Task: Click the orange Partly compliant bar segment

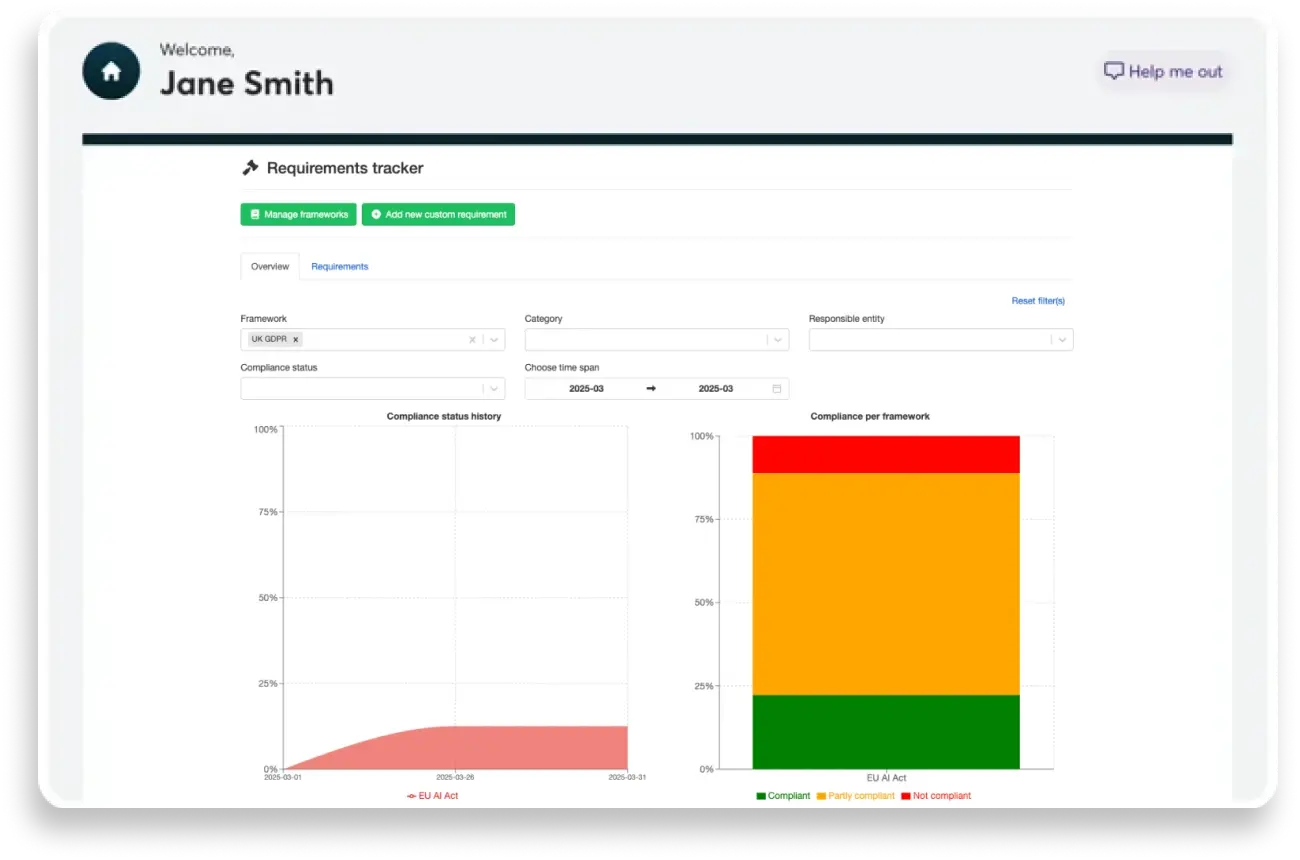Action: pos(886,584)
